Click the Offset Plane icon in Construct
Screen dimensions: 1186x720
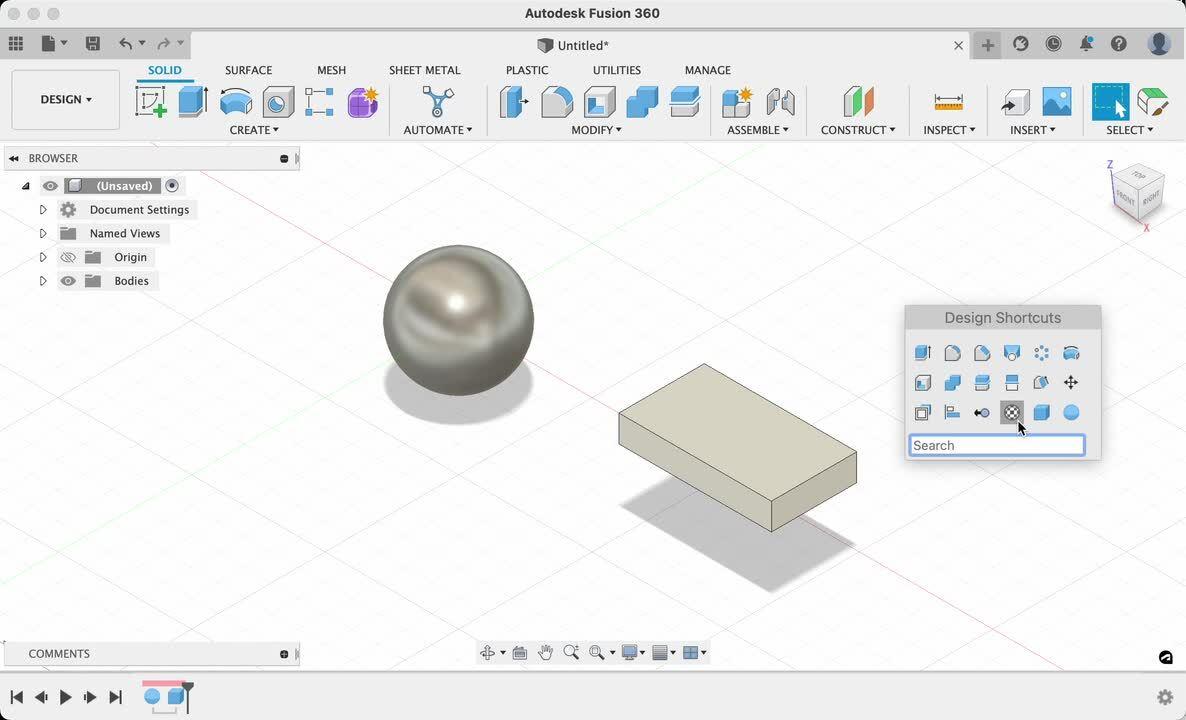858,101
